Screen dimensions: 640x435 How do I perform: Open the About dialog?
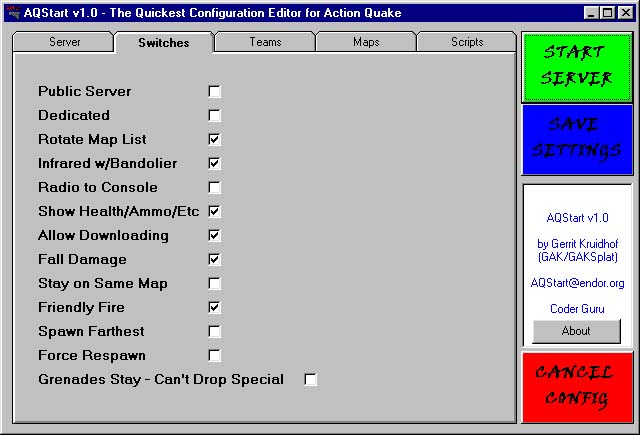[576, 331]
